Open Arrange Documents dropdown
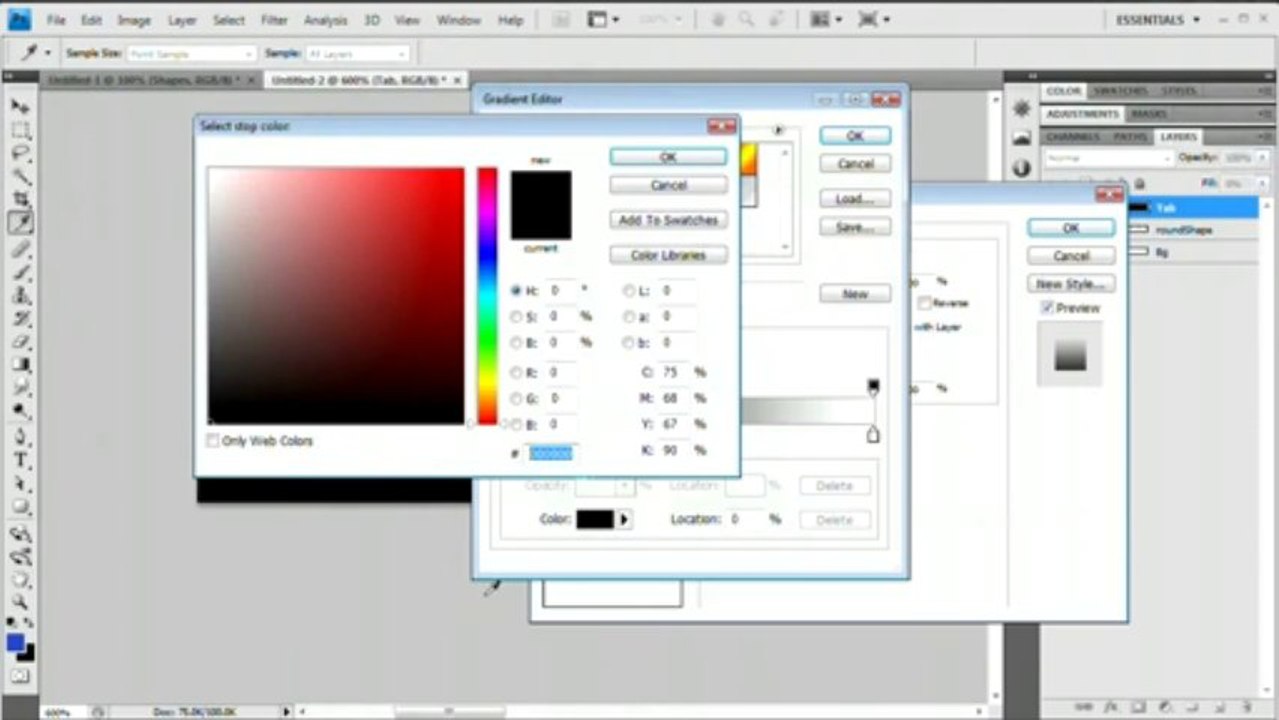Screen dimensions: 1279x720 (826, 20)
